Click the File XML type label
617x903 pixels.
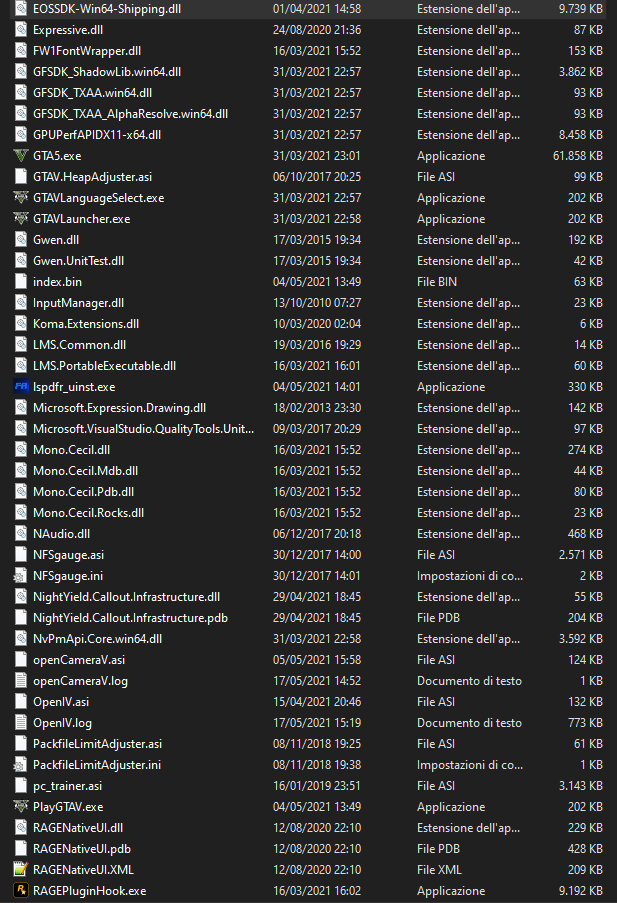[x=439, y=870]
